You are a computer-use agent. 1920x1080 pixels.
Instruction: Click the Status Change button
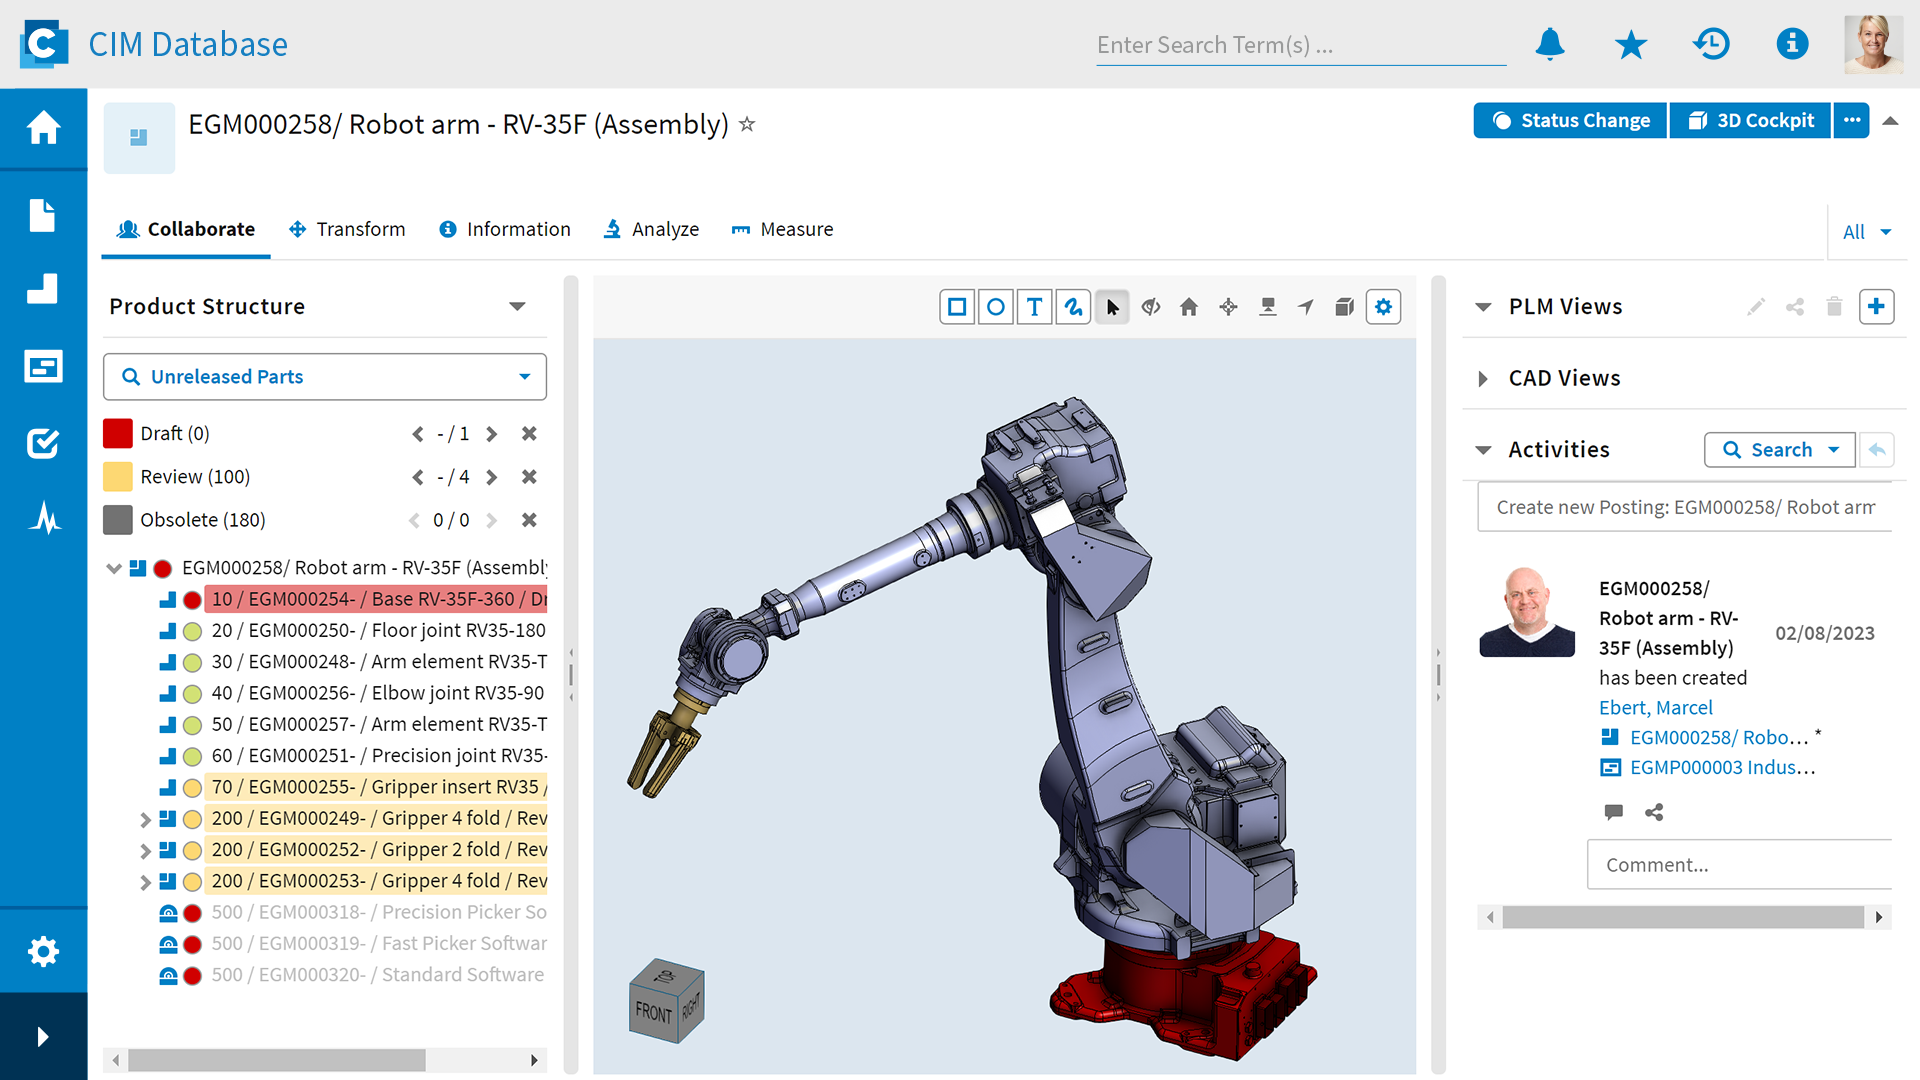pyautogui.click(x=1570, y=120)
